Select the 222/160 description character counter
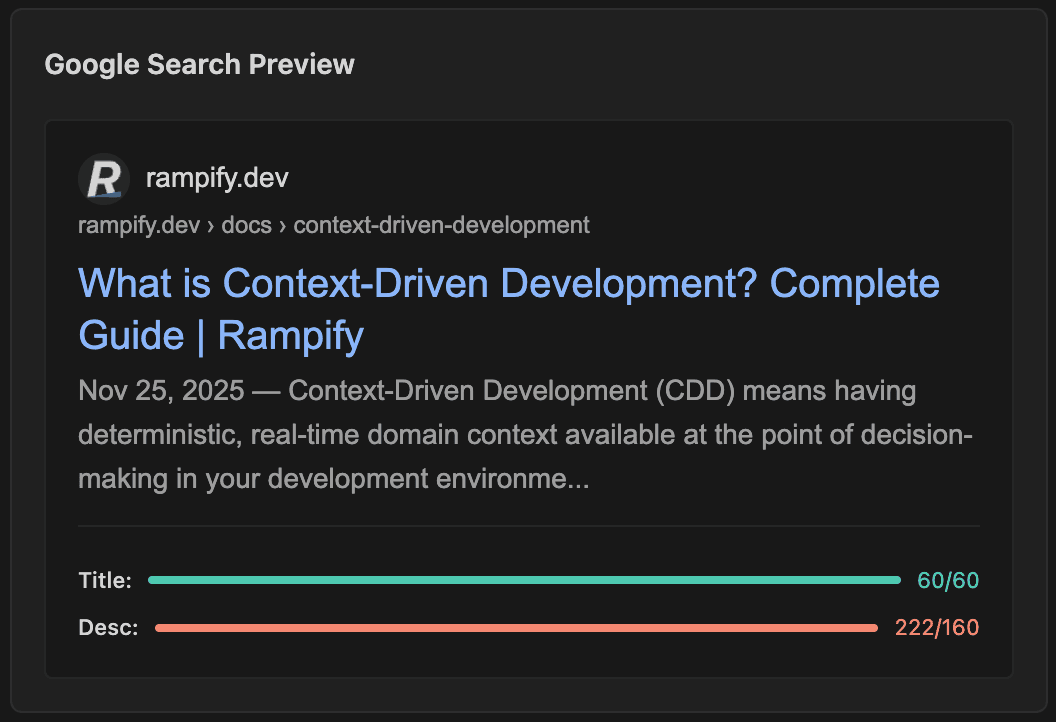The width and height of the screenshot is (1056, 722). [937, 627]
